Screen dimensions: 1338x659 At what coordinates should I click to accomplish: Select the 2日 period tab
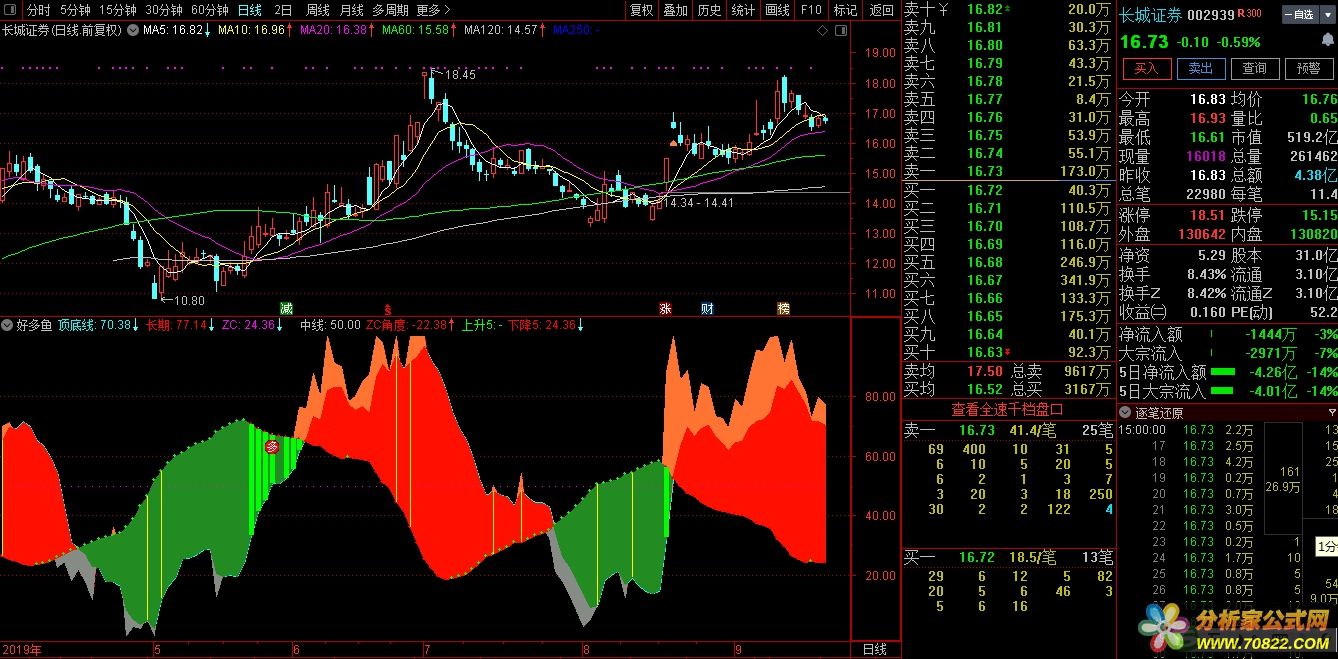click(284, 10)
